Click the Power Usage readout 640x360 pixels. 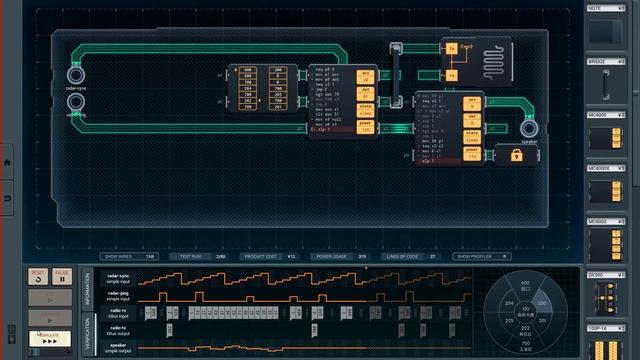tap(340, 256)
